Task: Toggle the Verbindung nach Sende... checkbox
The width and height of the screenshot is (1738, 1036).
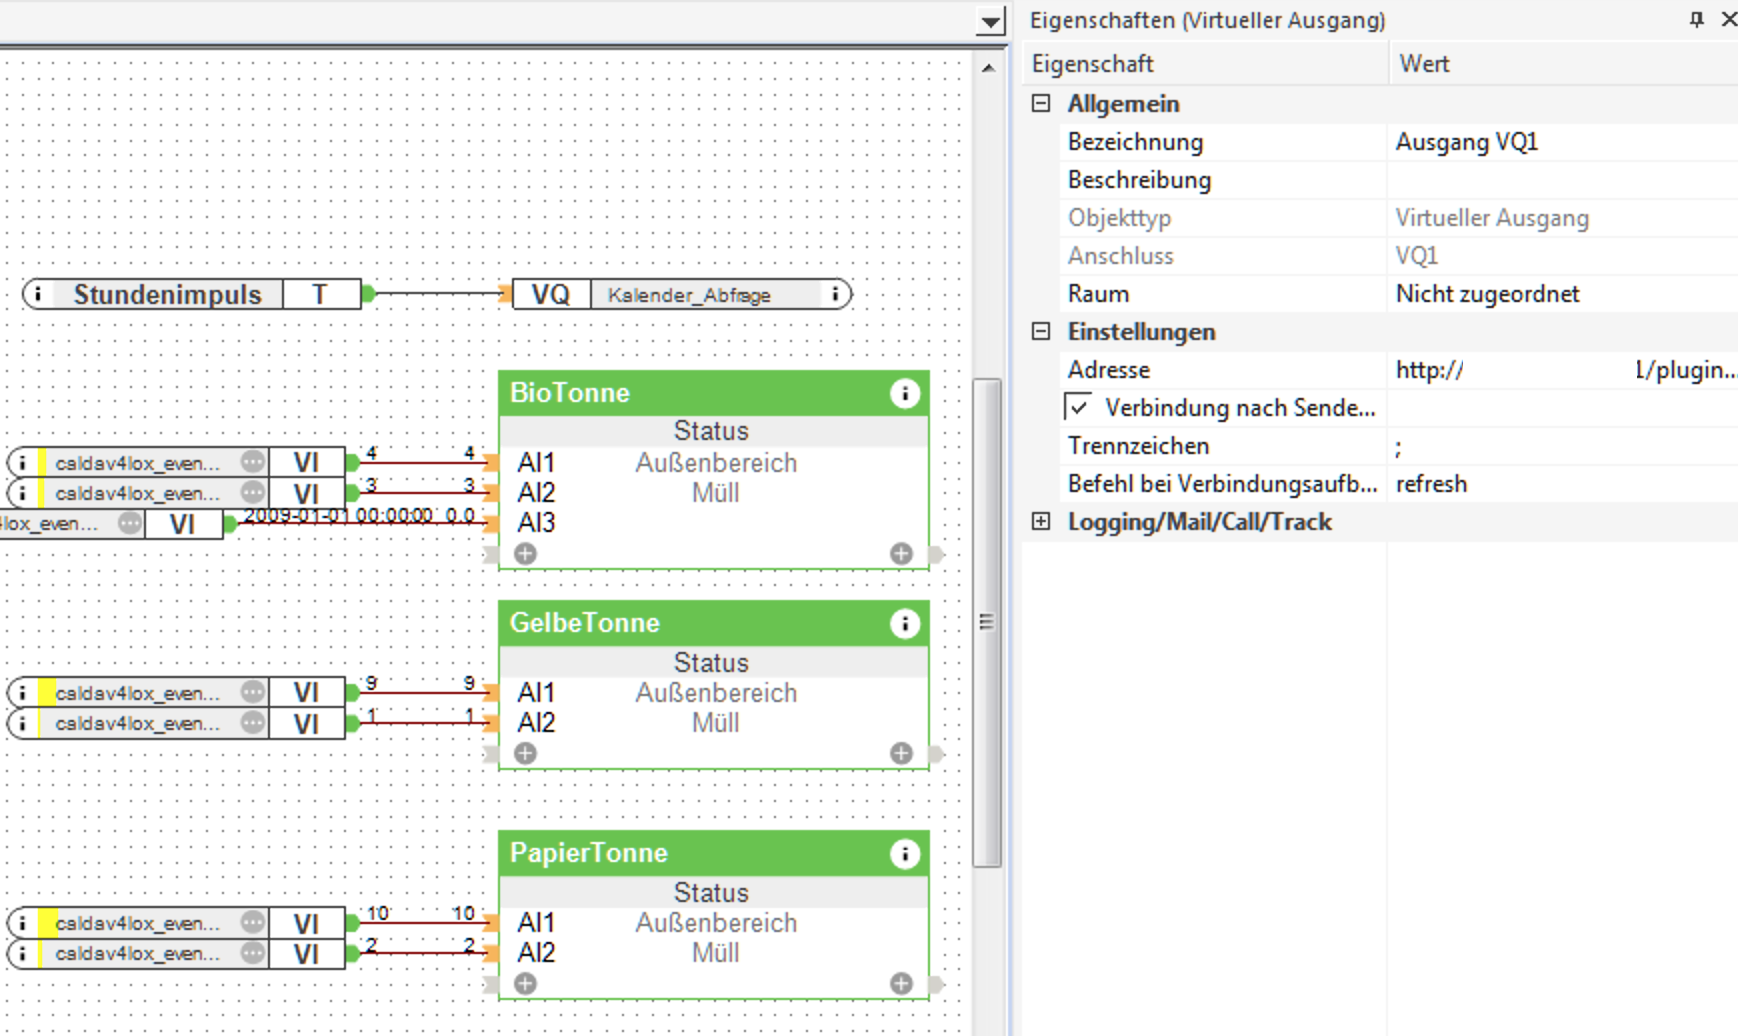Action: click(x=1078, y=407)
